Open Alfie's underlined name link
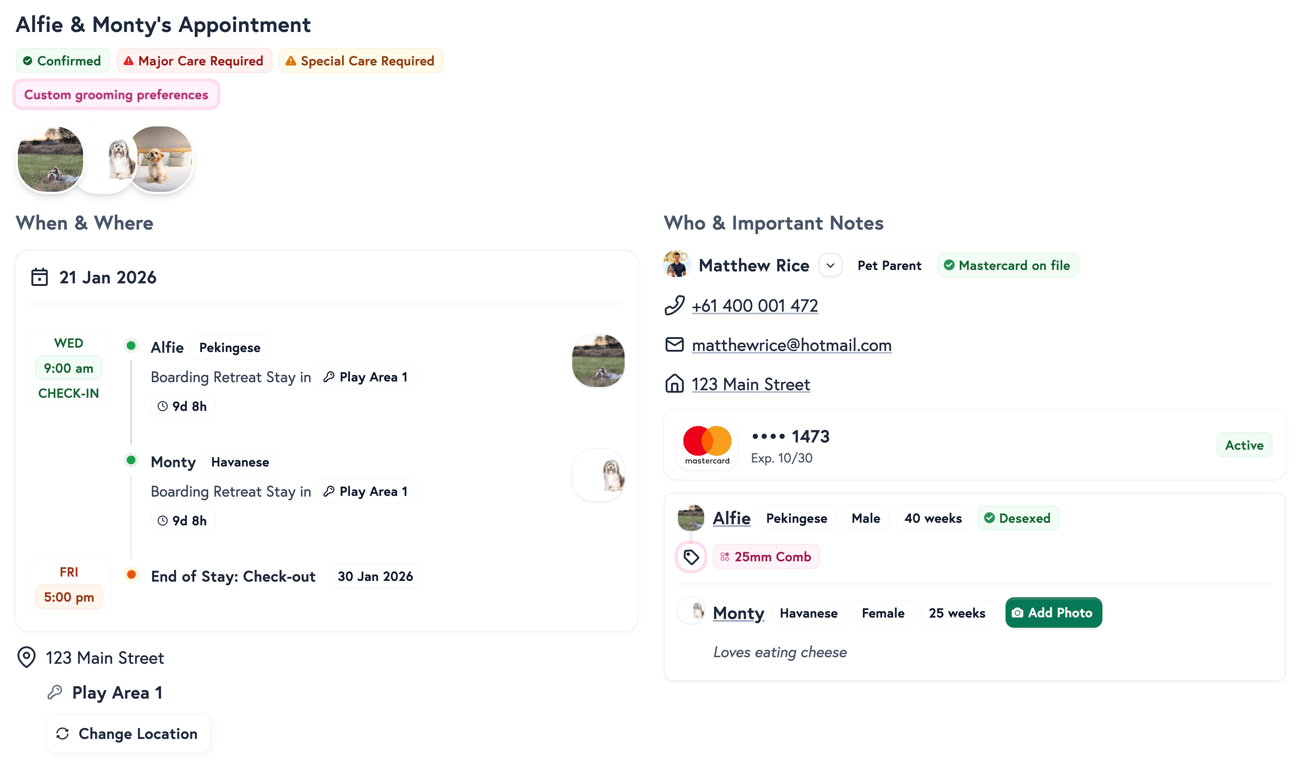Screen dimensions: 1308x768 (731, 518)
